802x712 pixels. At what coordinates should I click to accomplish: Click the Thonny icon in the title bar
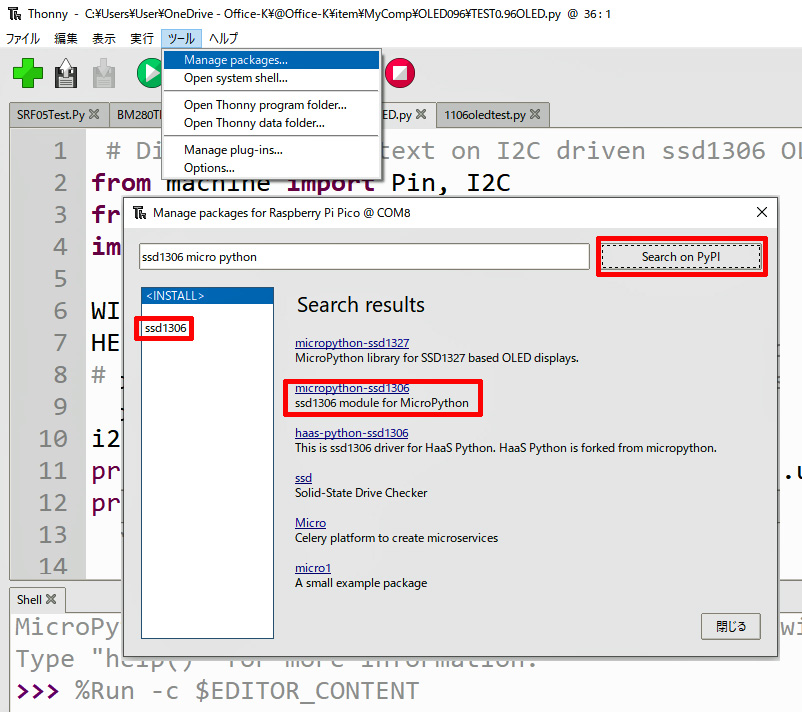pyautogui.click(x=15, y=14)
